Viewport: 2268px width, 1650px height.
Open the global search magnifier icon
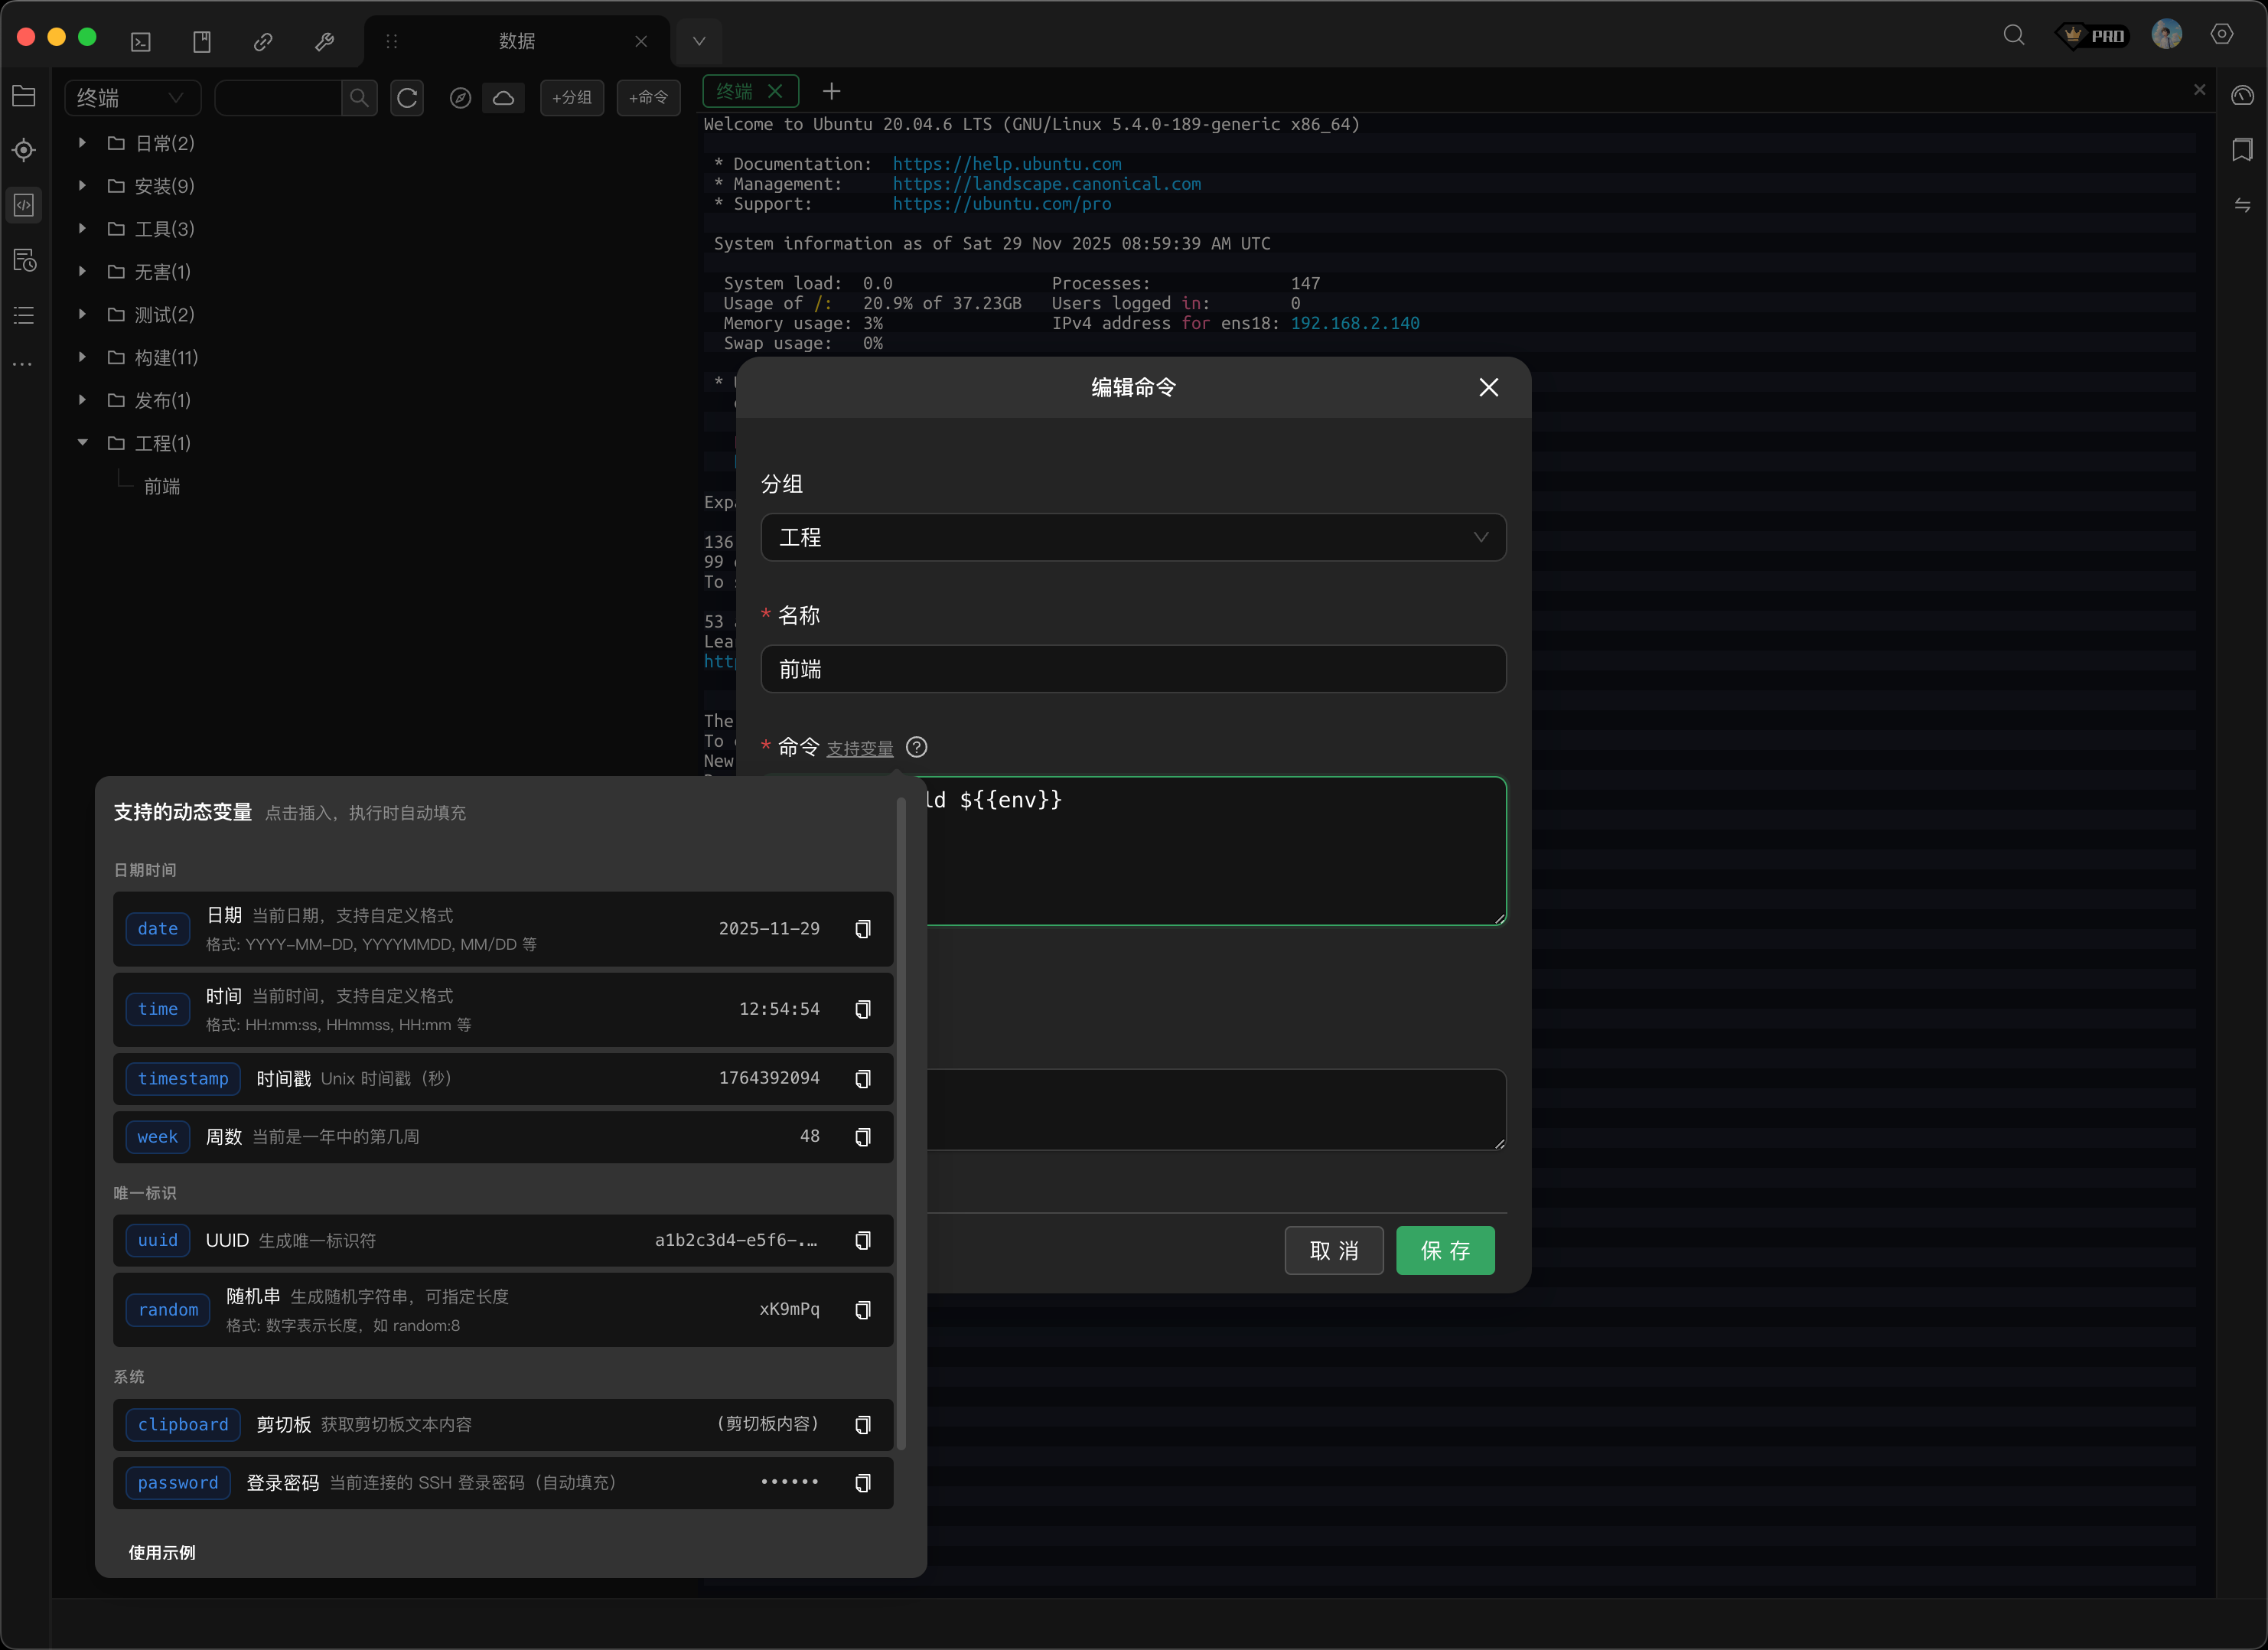[x=2013, y=36]
